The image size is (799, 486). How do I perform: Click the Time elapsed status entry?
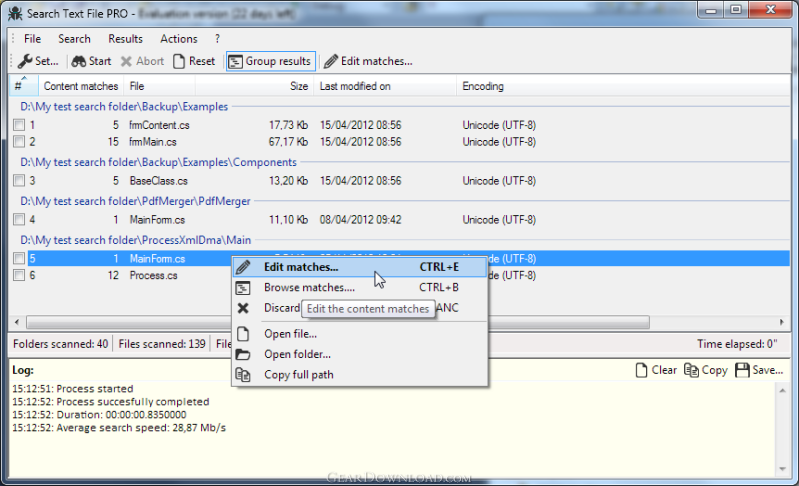737,344
